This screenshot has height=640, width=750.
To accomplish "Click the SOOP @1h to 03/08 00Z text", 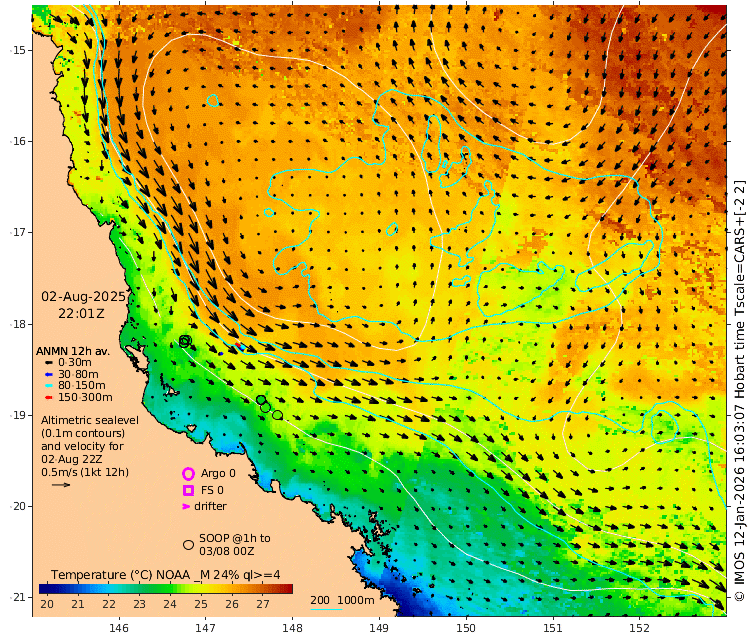I will pos(235,545).
